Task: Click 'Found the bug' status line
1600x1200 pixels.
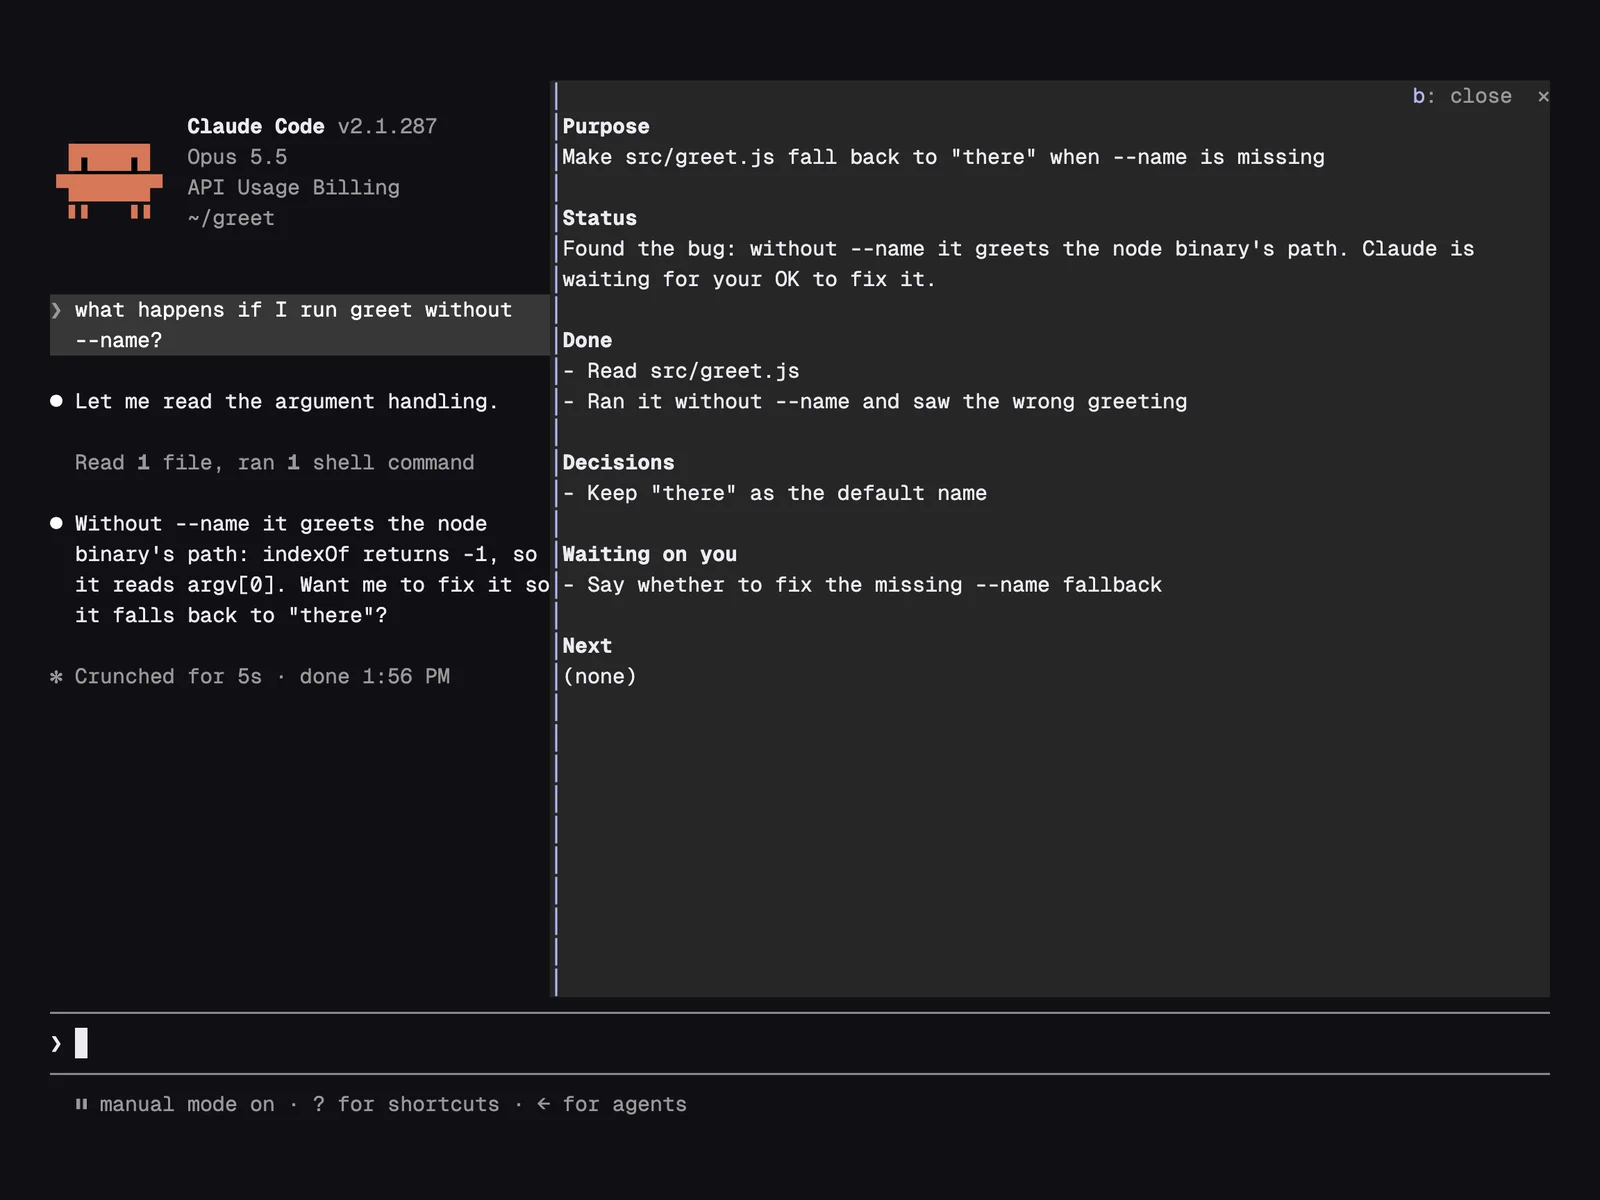Action: coord(1018,264)
